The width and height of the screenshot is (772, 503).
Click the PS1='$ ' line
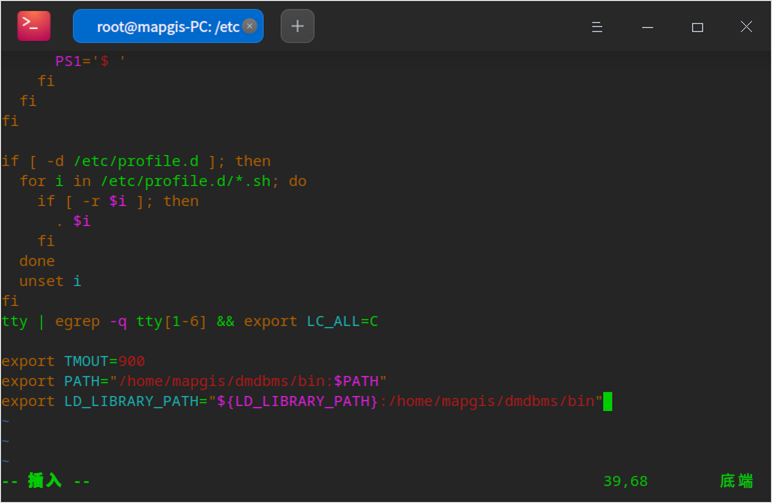coord(90,61)
